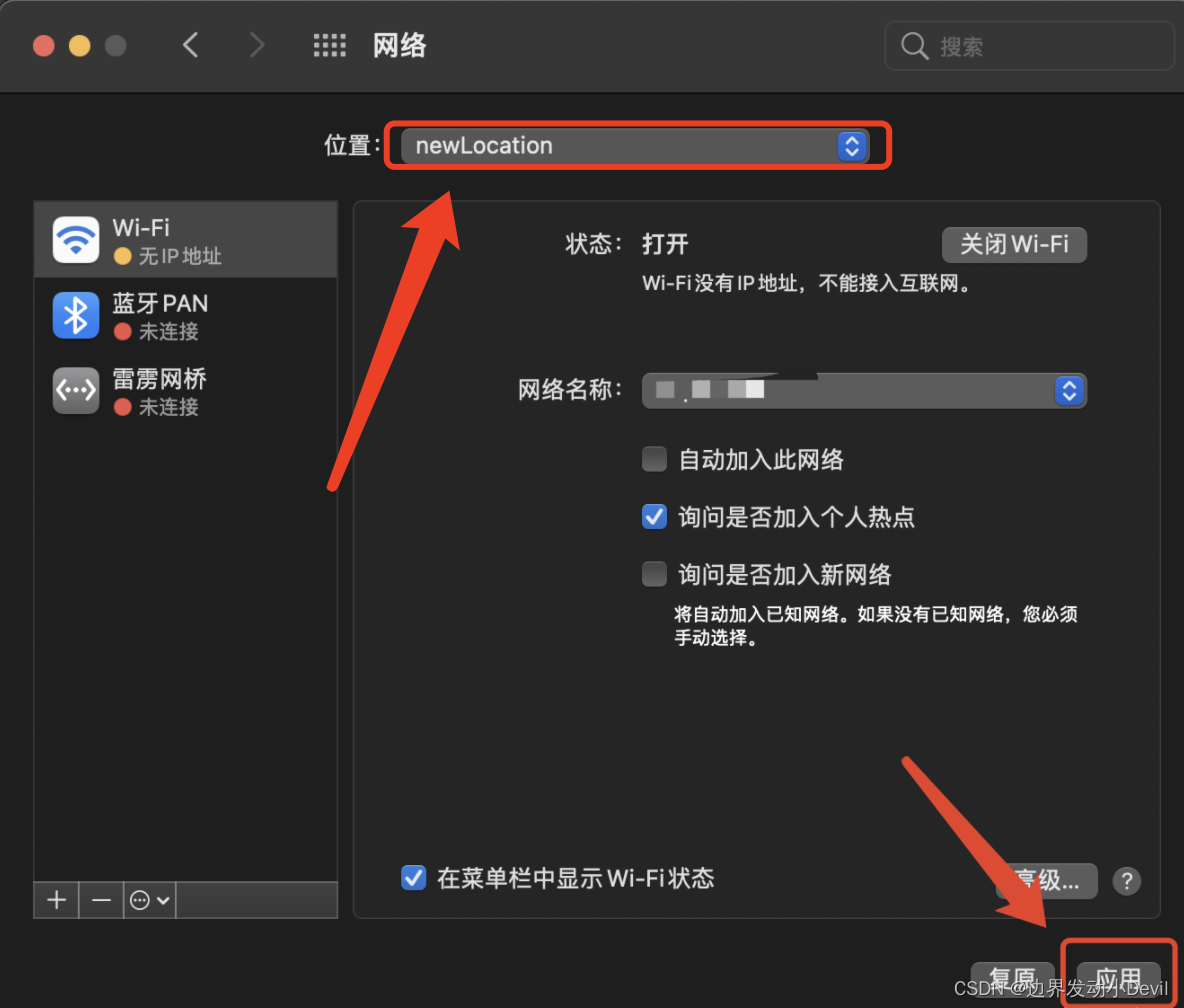Enable 询问是否加入新网络

(654, 573)
